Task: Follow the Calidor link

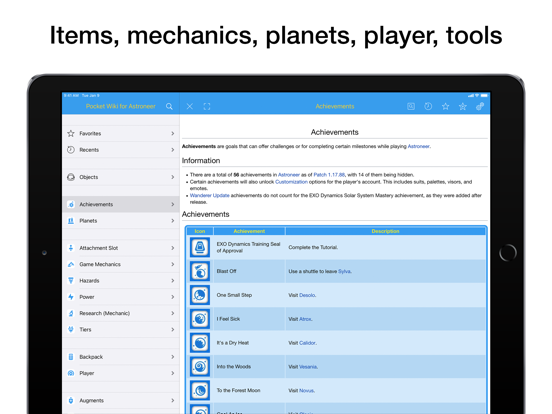Action: click(307, 343)
